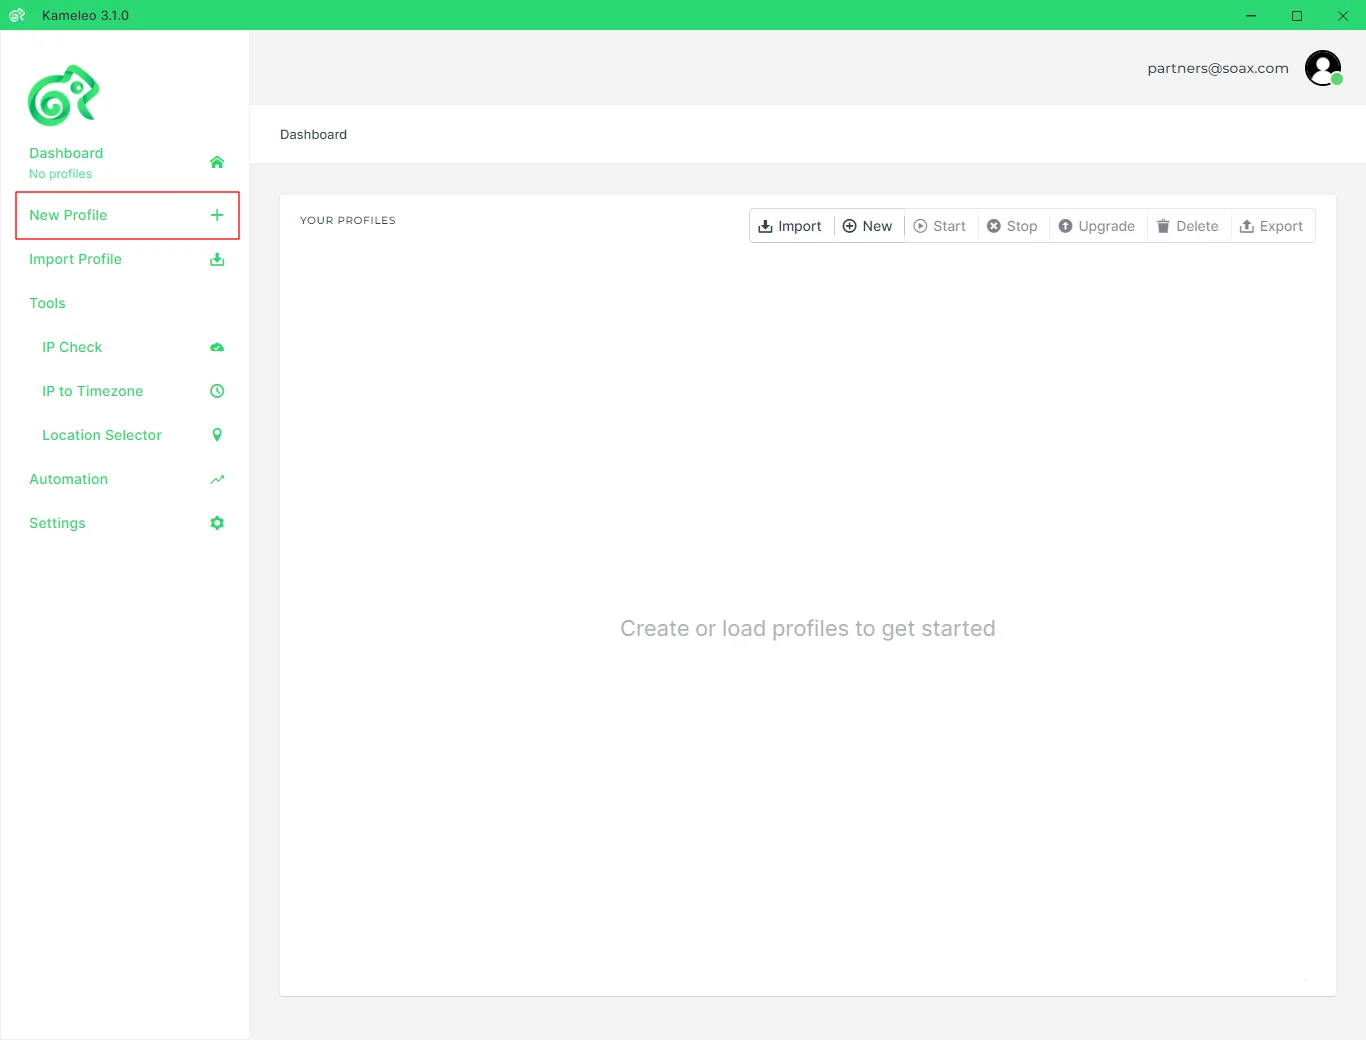Click the Upgrade toolbar button
The image size is (1366, 1040).
pyautogui.click(x=1096, y=226)
